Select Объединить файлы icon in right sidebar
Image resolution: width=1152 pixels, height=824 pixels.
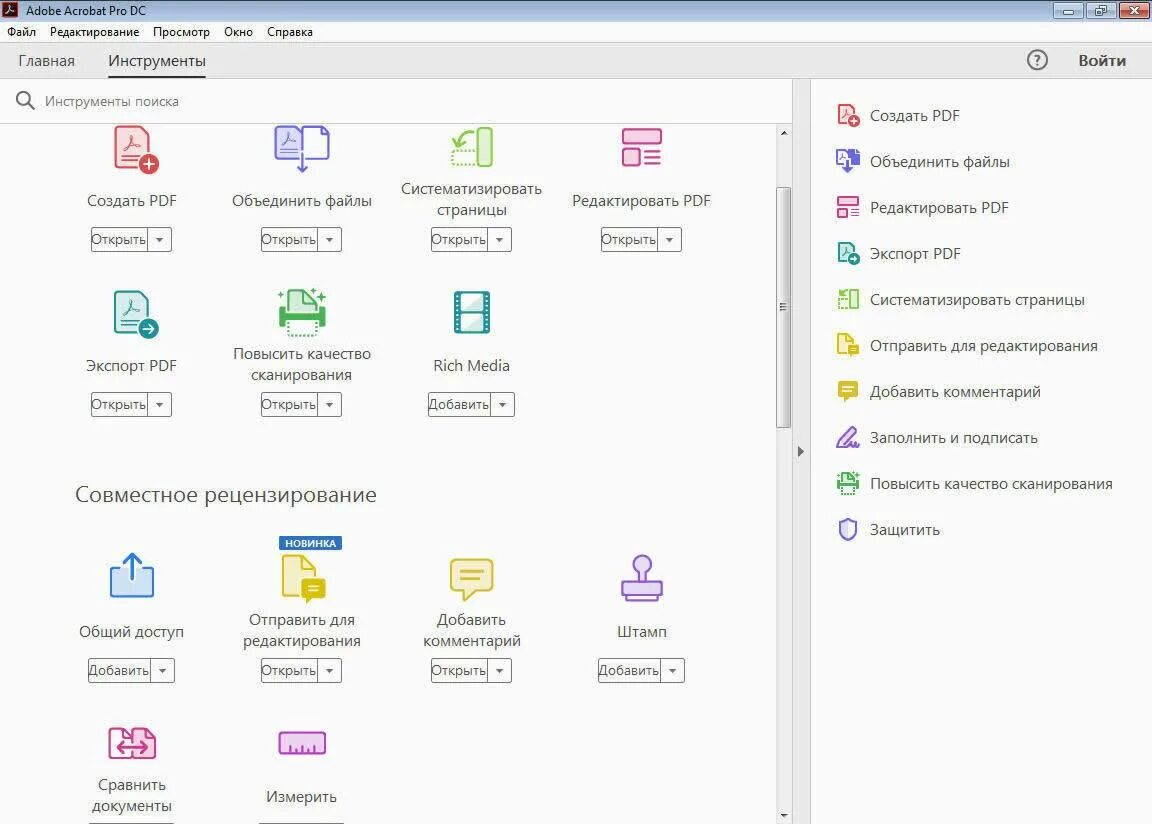point(848,161)
